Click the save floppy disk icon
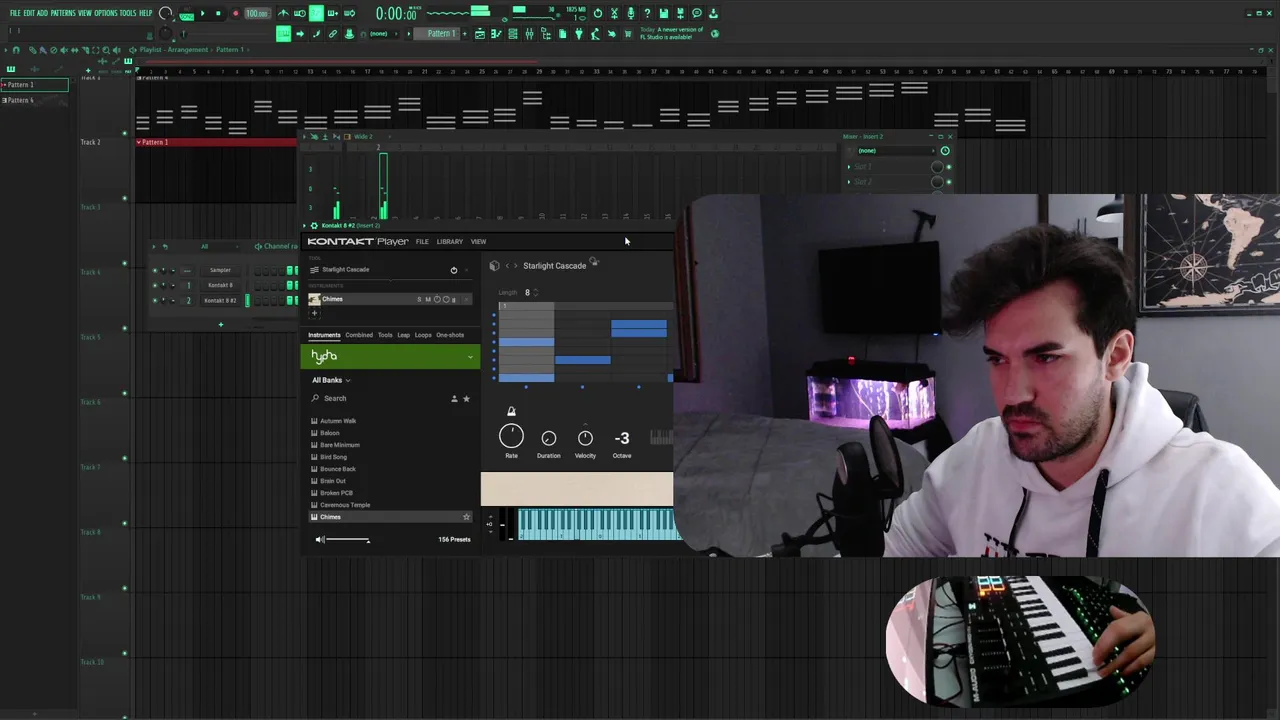The image size is (1280, 720). click(x=664, y=13)
